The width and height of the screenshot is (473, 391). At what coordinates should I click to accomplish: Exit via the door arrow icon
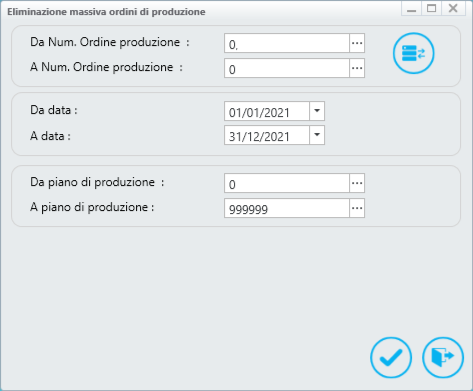pyautogui.click(x=443, y=357)
